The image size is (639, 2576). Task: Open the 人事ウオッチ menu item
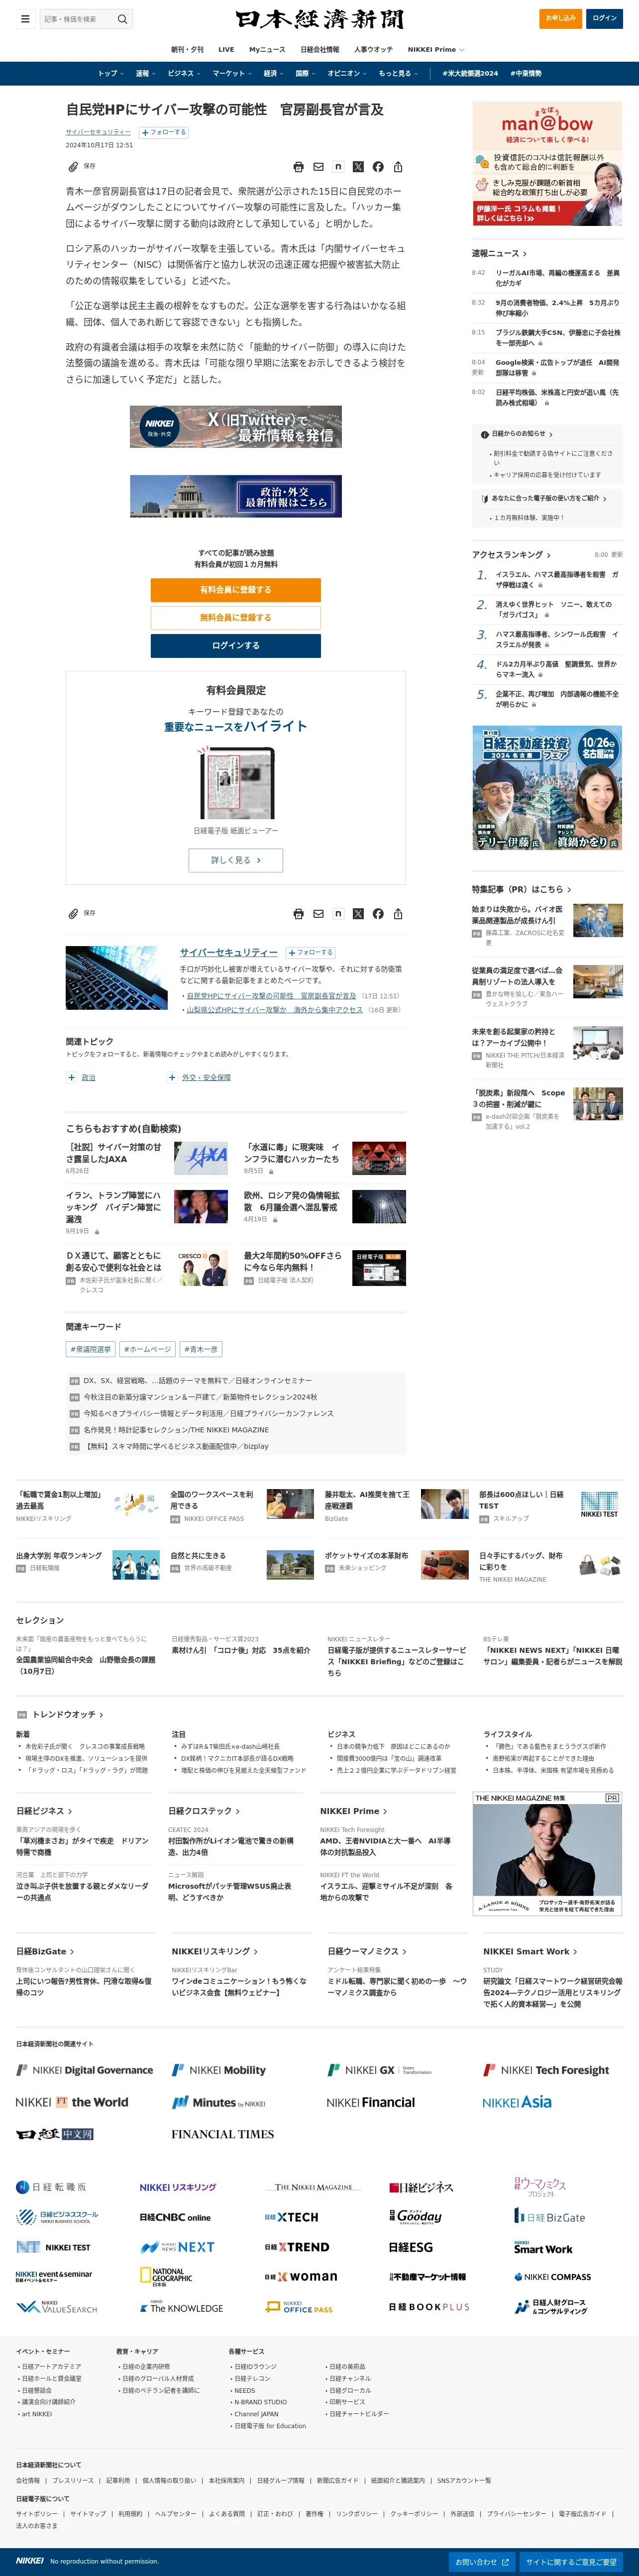click(373, 49)
